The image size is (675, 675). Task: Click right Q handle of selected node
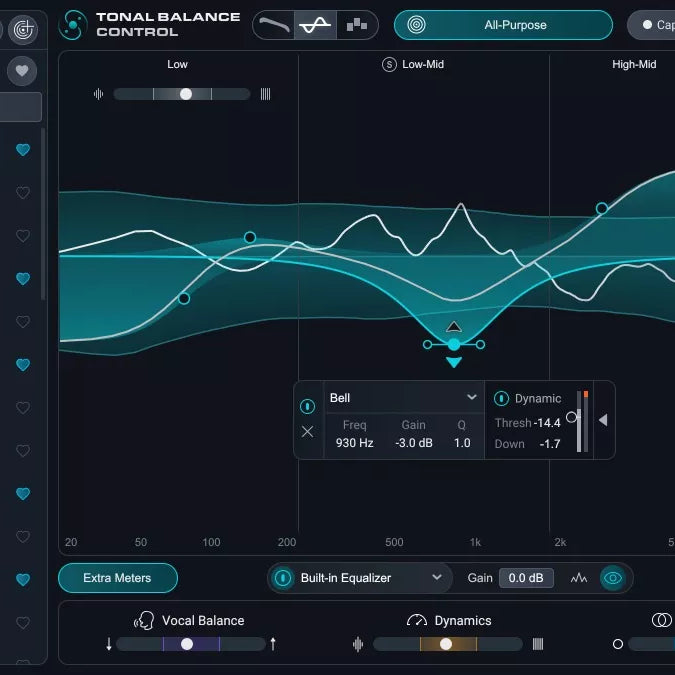[480, 344]
